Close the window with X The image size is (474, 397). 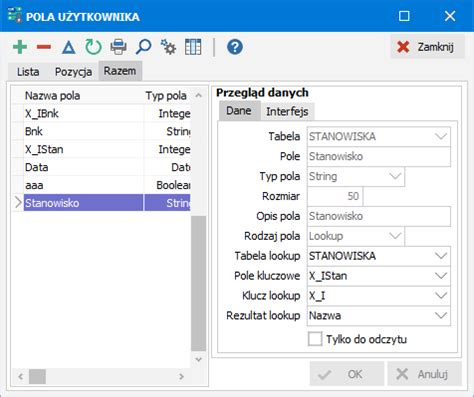(450, 16)
